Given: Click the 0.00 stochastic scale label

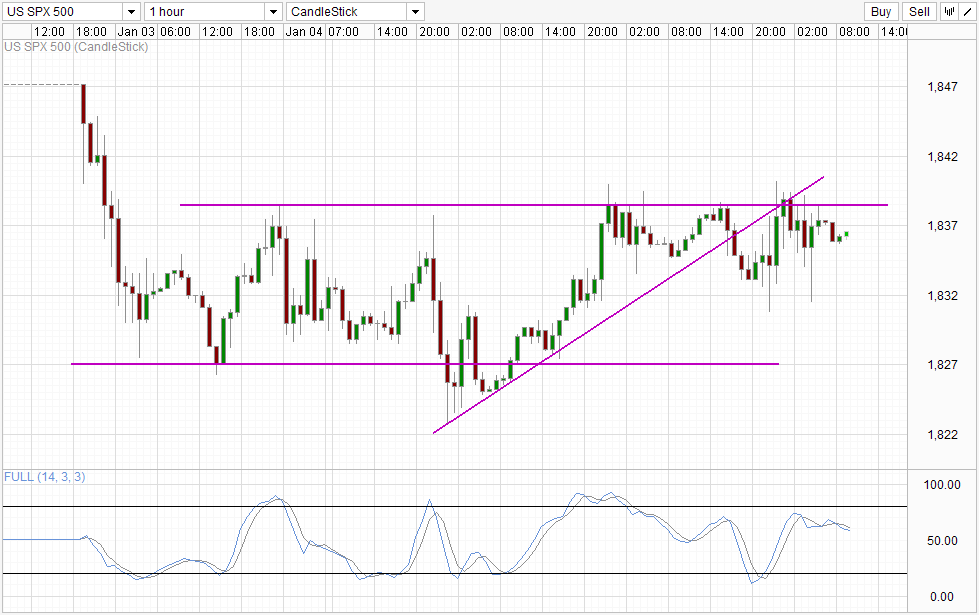Looking at the screenshot, I should click(942, 597).
